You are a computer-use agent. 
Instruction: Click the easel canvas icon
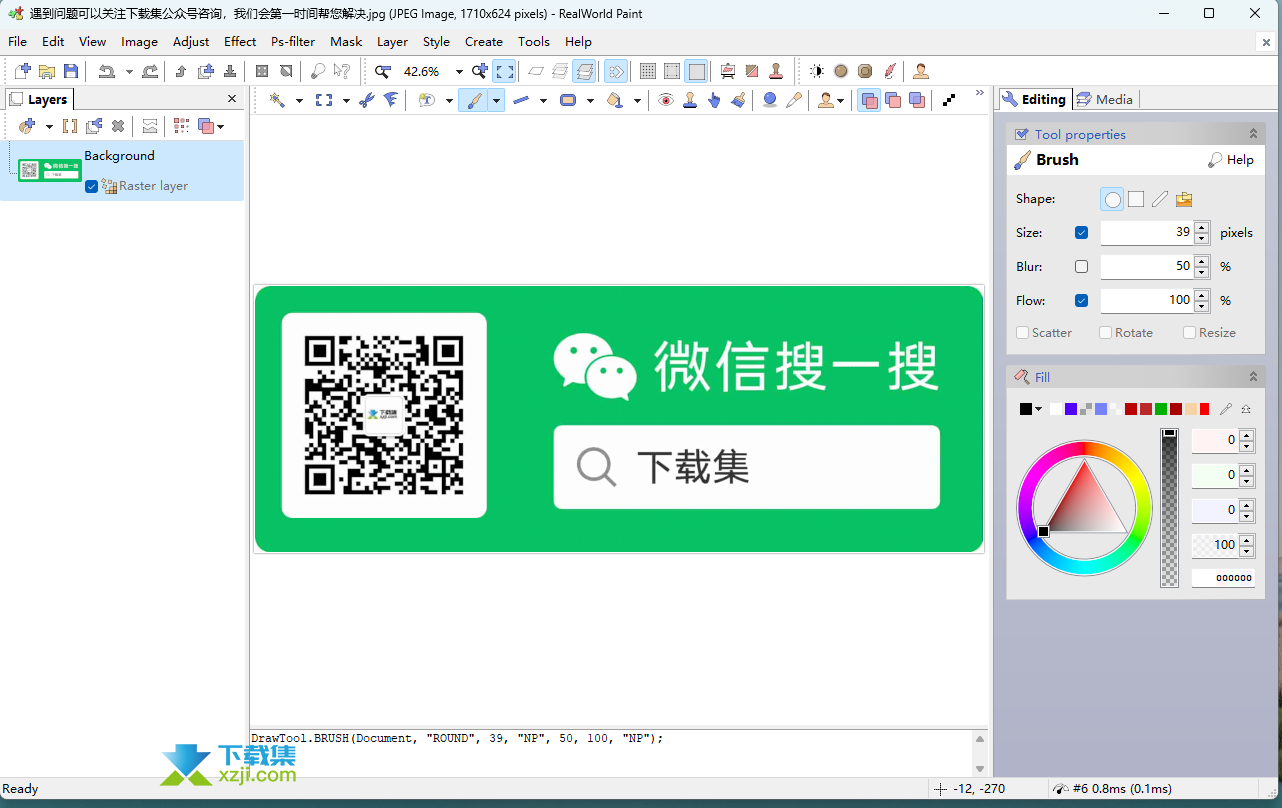coord(728,71)
